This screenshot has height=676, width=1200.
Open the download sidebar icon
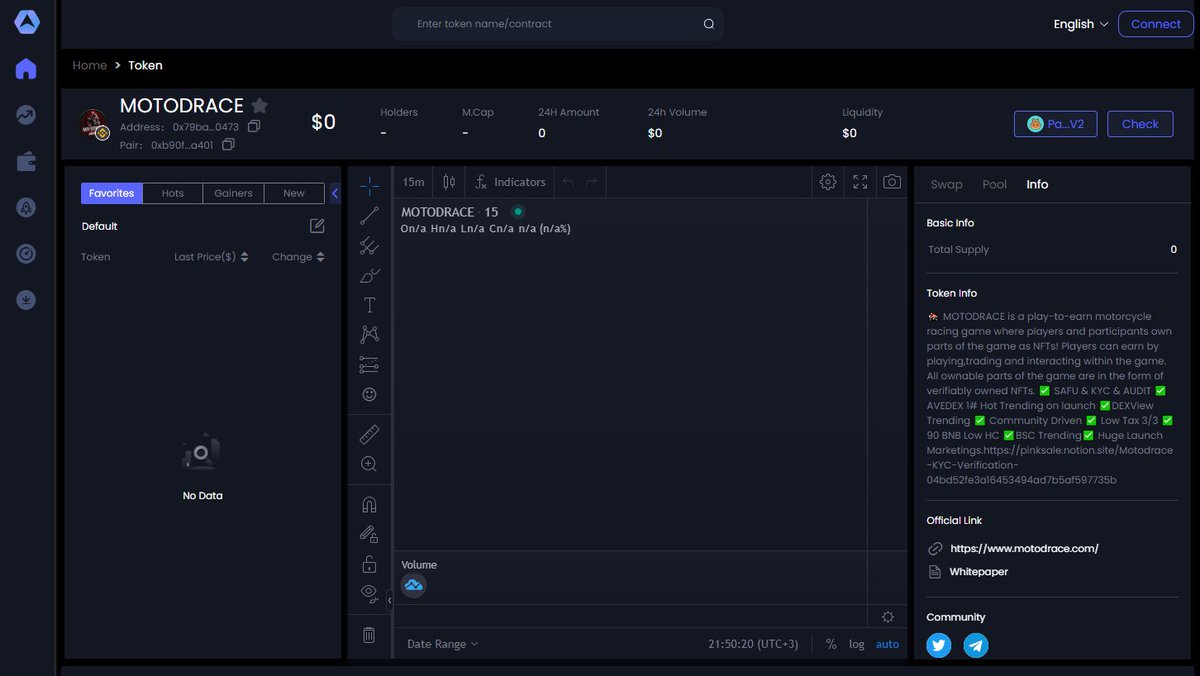[x=26, y=300]
